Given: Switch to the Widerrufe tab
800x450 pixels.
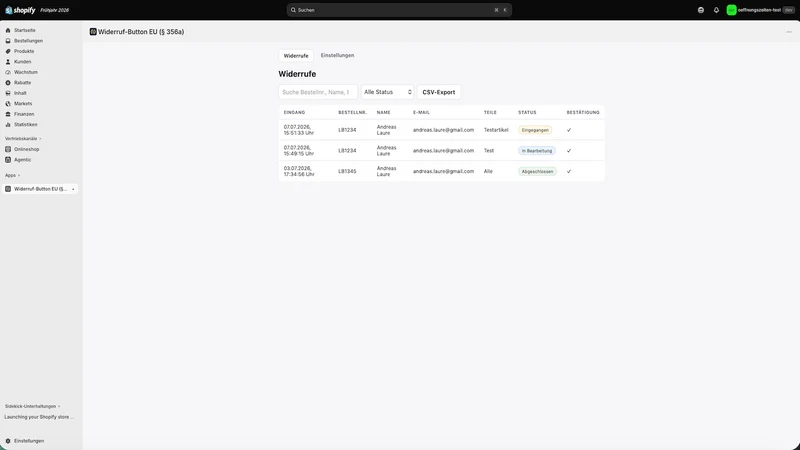Looking at the screenshot, I should [x=296, y=56].
